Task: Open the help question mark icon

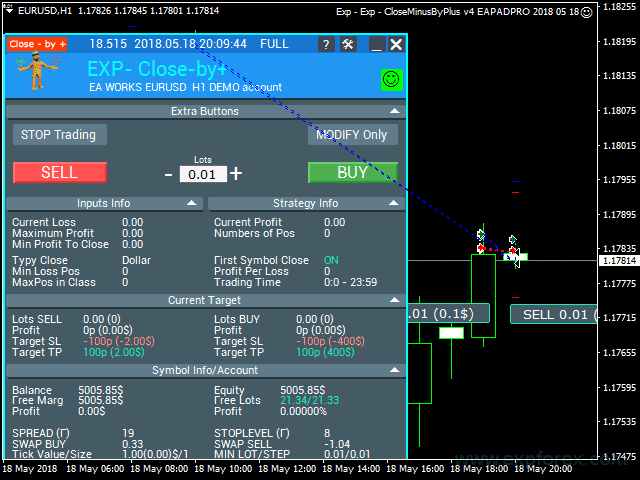Action: pos(326,45)
